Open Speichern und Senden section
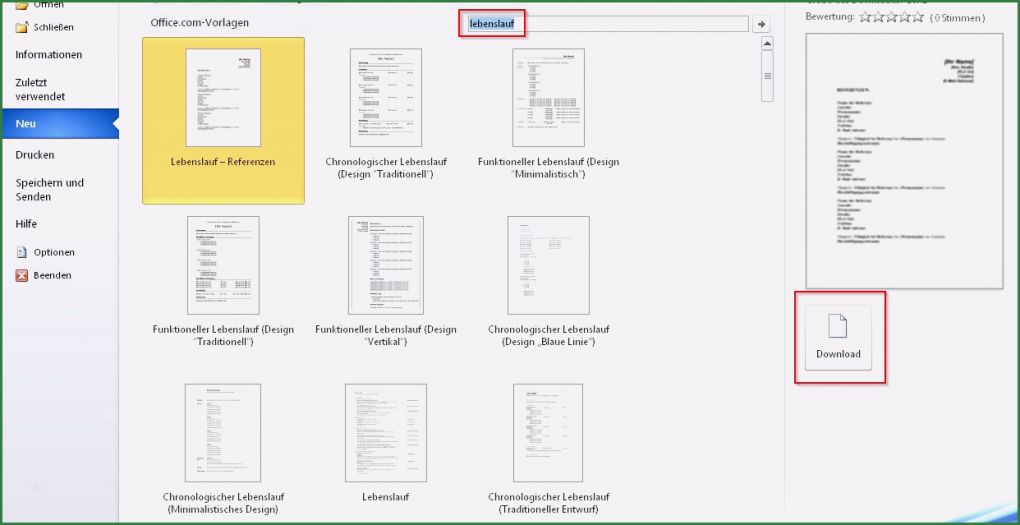 pyautogui.click(x=50, y=190)
